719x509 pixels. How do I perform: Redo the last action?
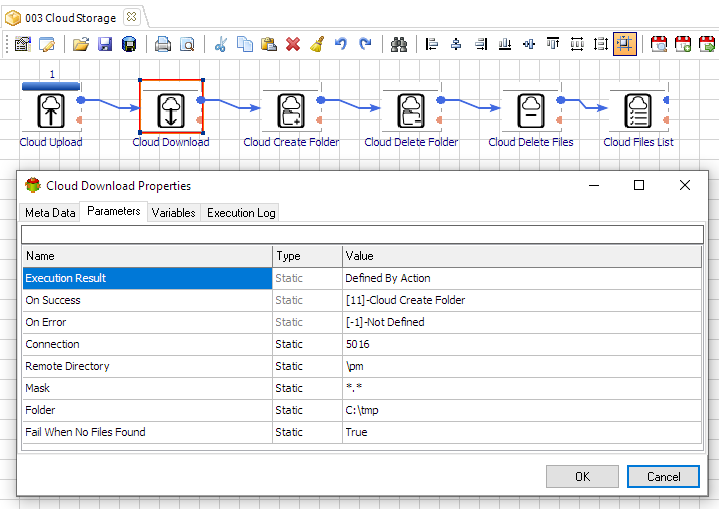click(x=365, y=44)
